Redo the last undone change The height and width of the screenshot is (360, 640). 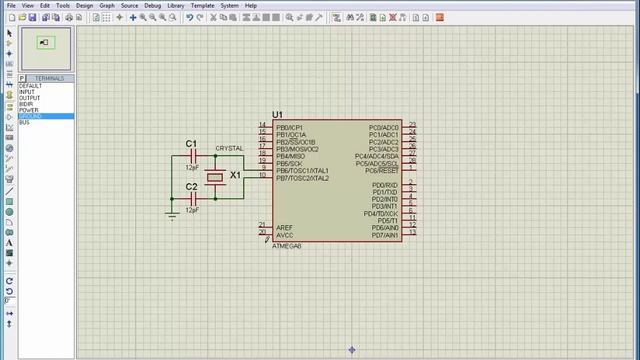coord(200,18)
